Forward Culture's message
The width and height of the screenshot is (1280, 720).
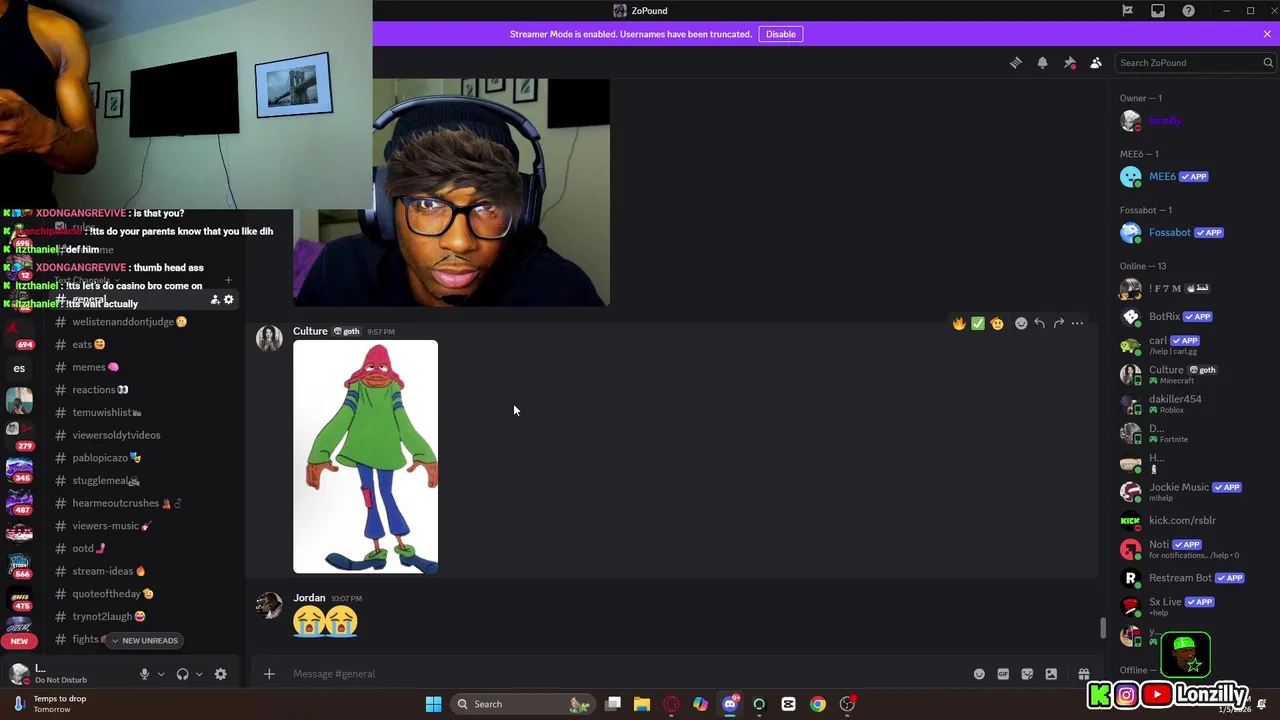[1059, 323]
